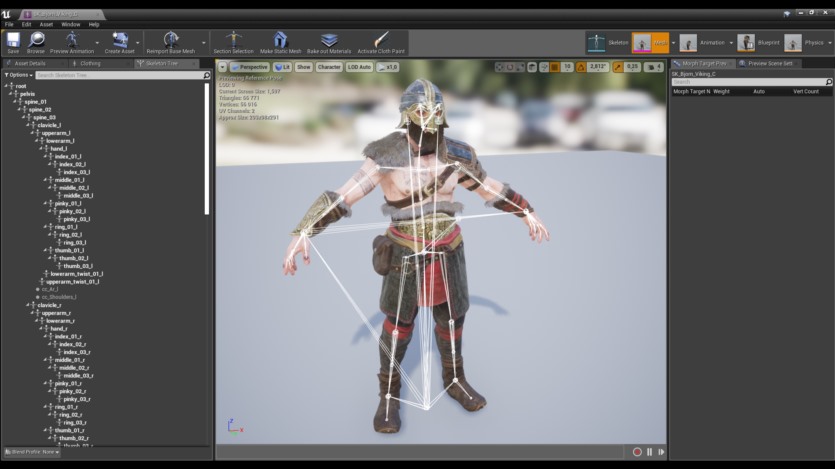Open the Window menu

click(70, 24)
